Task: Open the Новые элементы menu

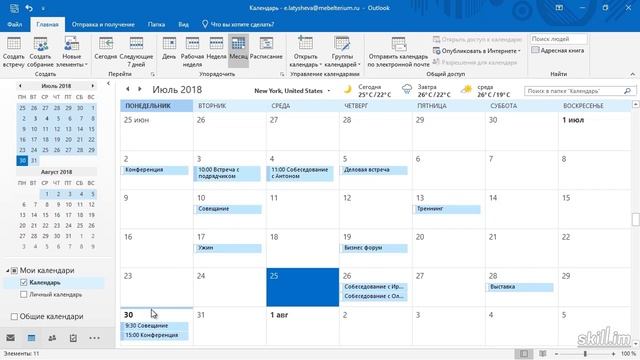Action: point(72,52)
